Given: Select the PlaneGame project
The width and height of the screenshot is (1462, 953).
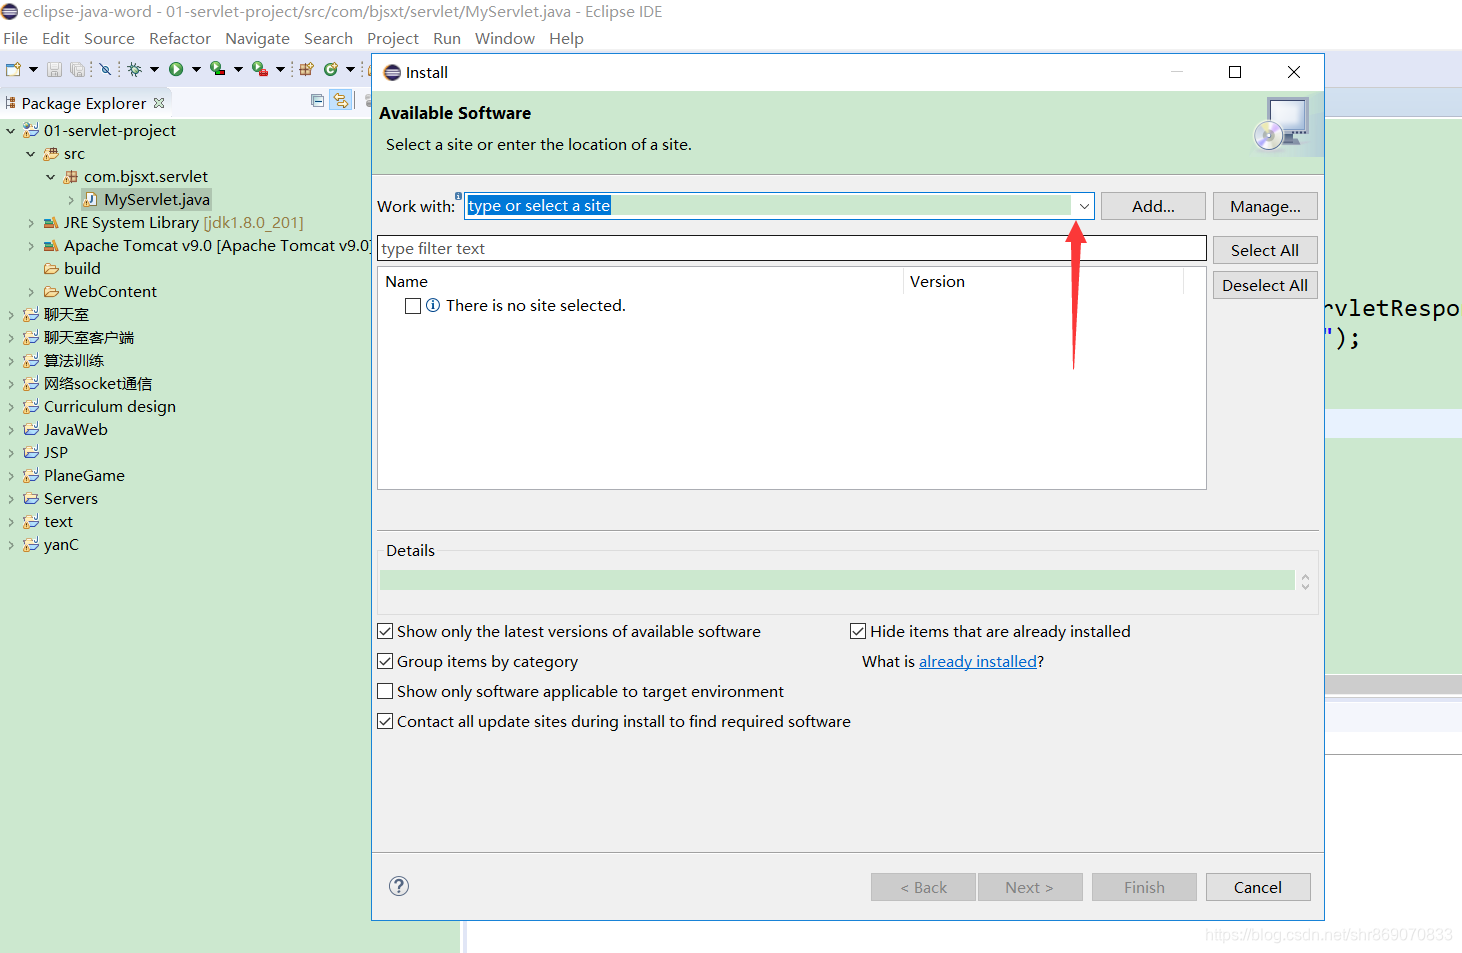Looking at the screenshot, I should point(84,476).
